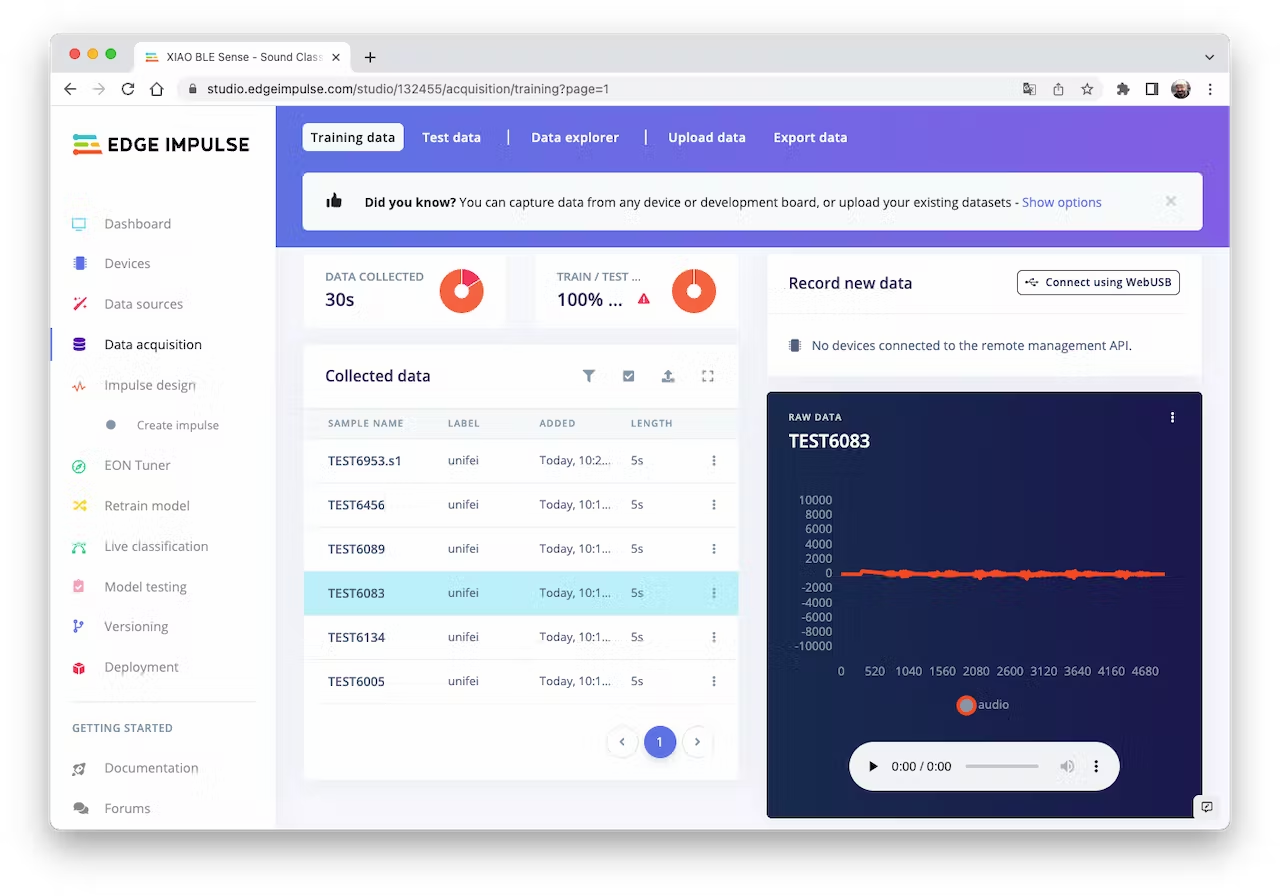Reload the page in Chrome
Viewport: 1280px width, 896px height.
tap(128, 89)
